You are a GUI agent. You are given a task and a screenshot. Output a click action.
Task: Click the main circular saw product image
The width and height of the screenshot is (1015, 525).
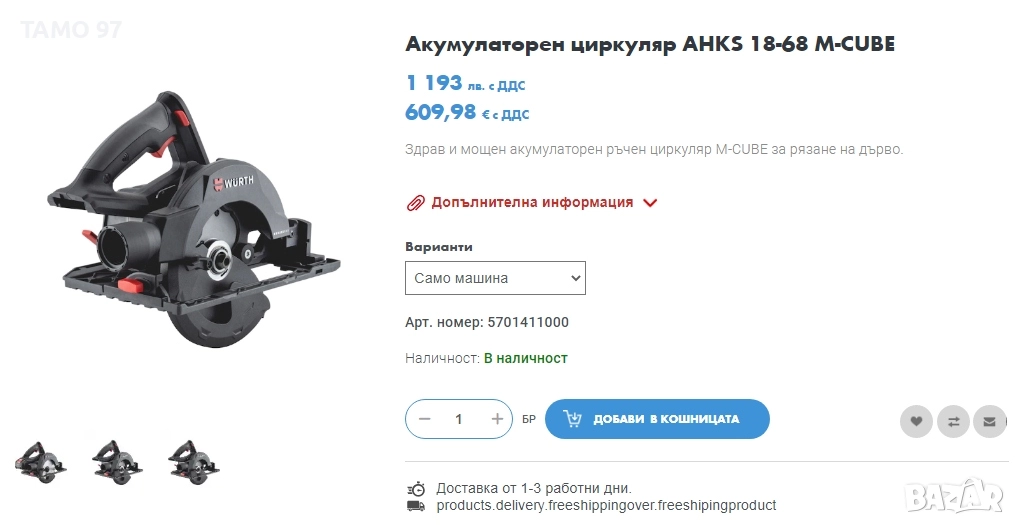click(x=193, y=219)
